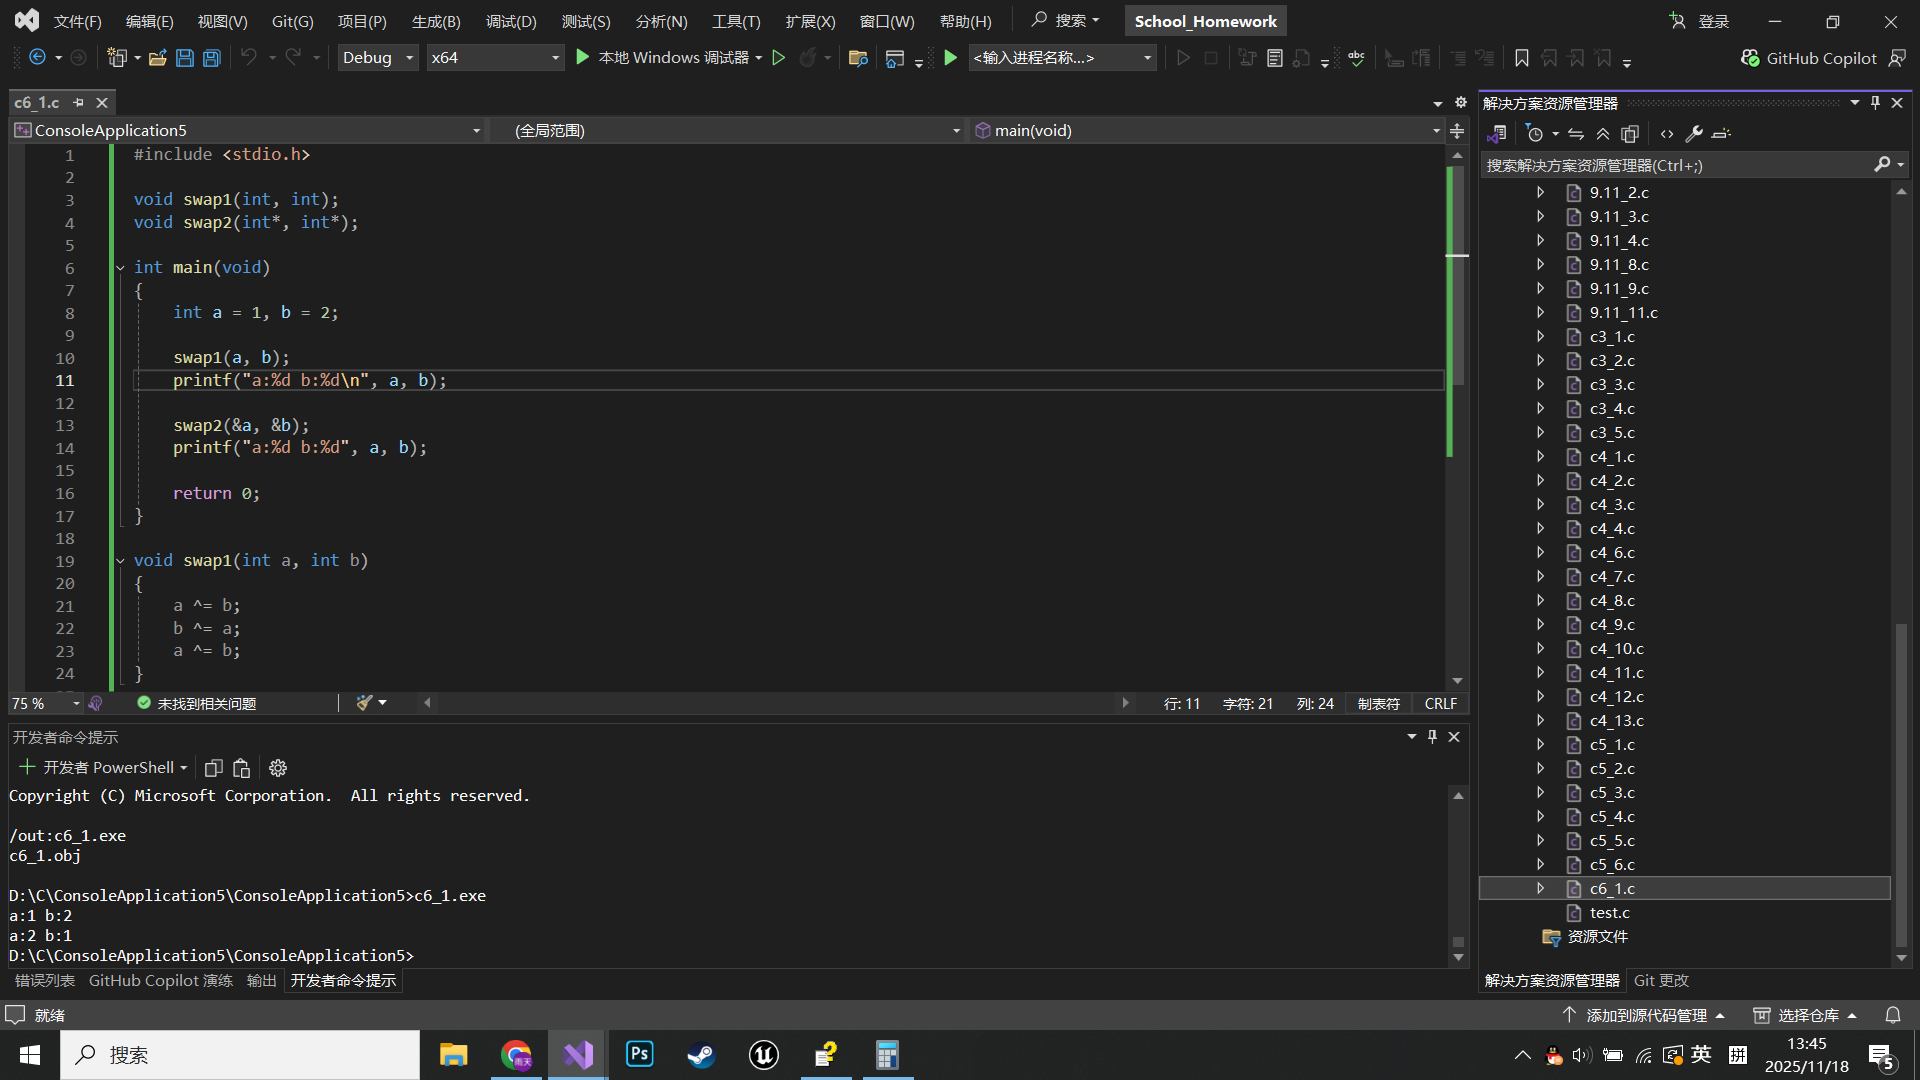This screenshot has height=1080, width=1920.
Task: Click Start Without Debugging green arrow
Action: pos(779,58)
